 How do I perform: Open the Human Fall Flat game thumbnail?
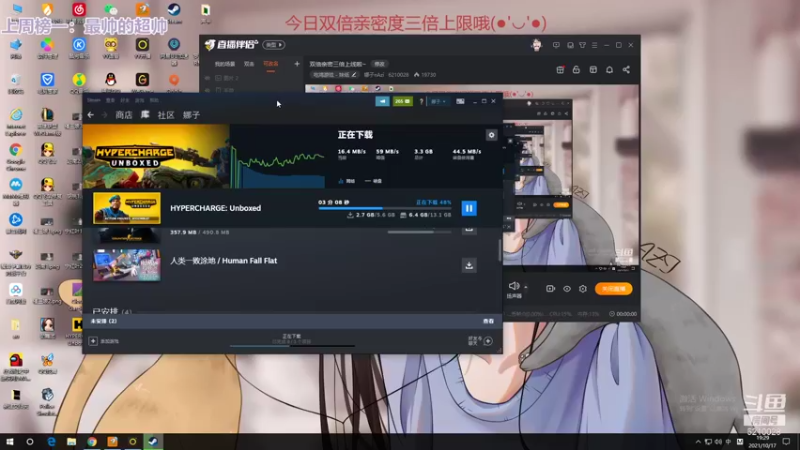tap(127, 265)
